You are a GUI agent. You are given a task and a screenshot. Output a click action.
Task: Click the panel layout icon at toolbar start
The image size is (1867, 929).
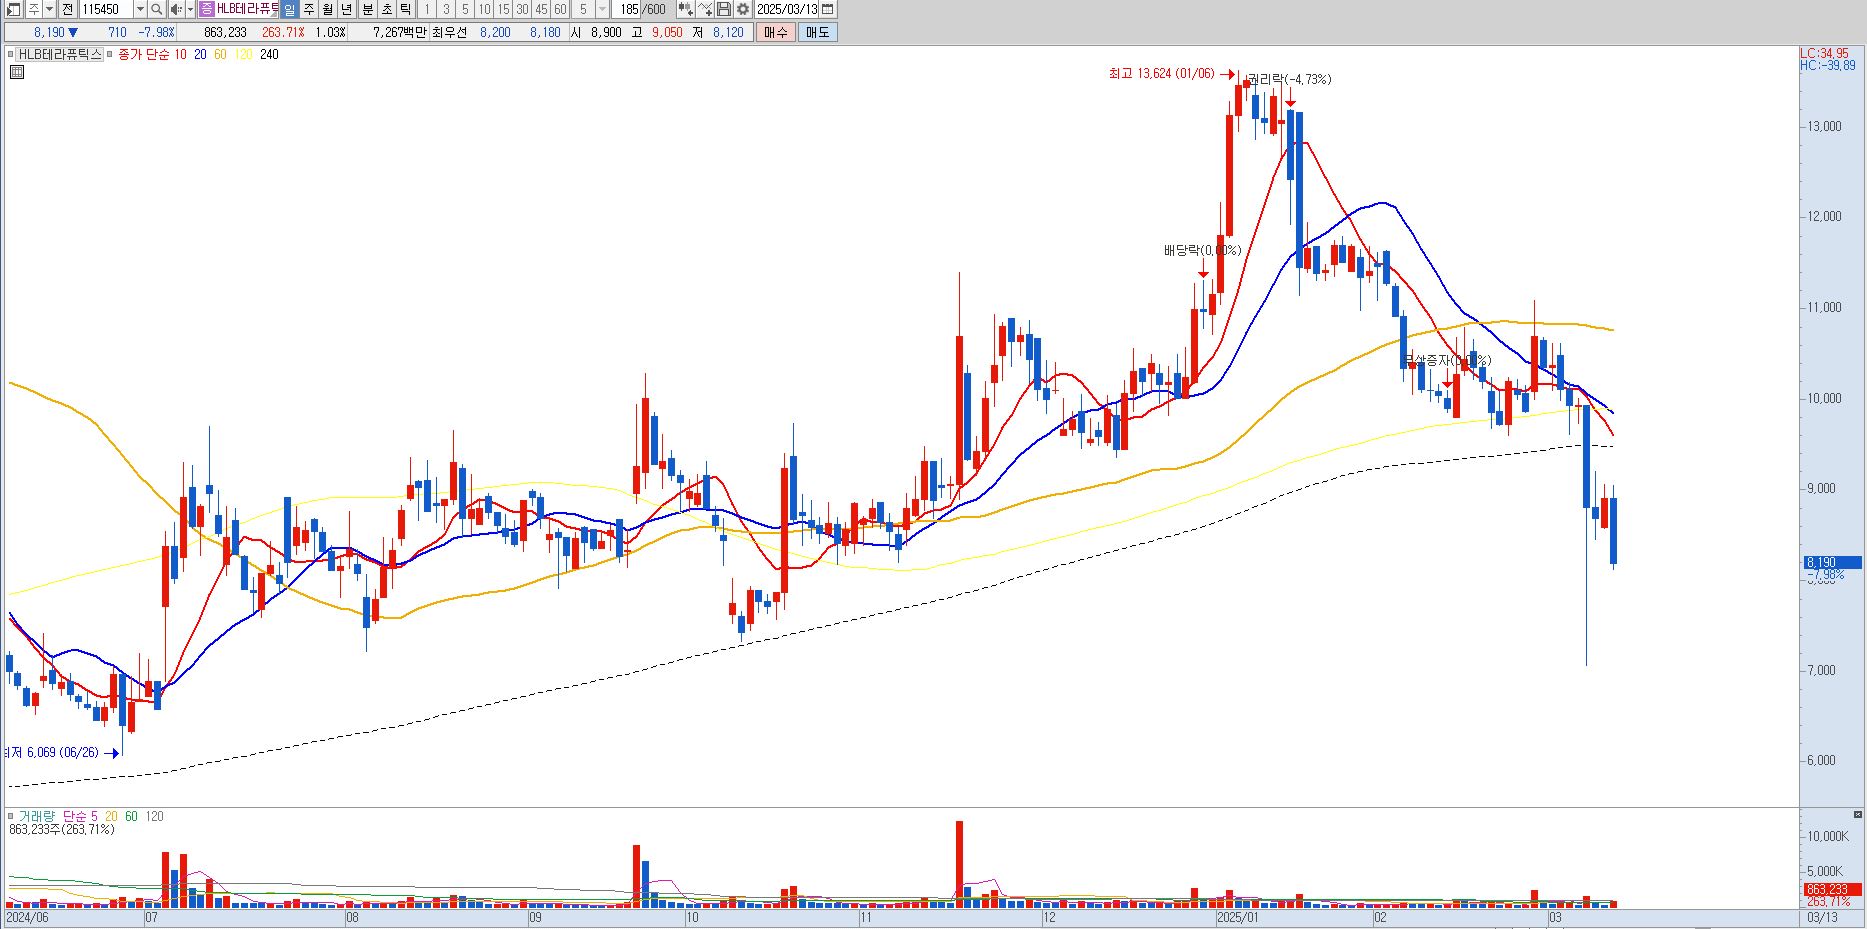tap(14, 9)
